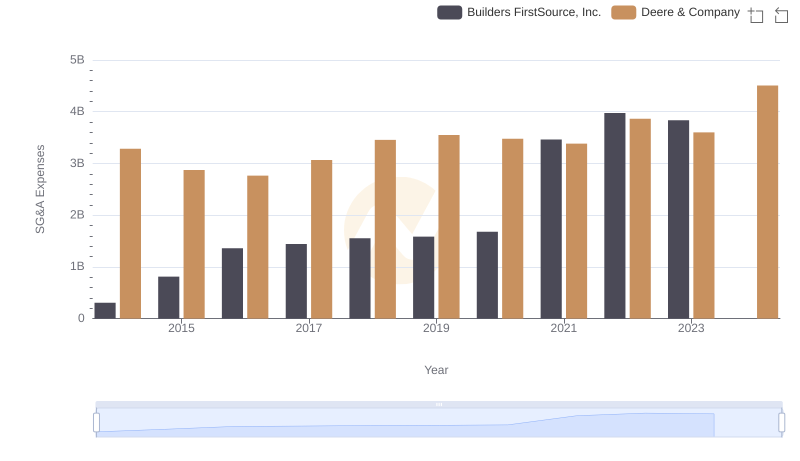Click the Builders FirstSource 2016 bar
The image size is (800, 461).
(233, 284)
